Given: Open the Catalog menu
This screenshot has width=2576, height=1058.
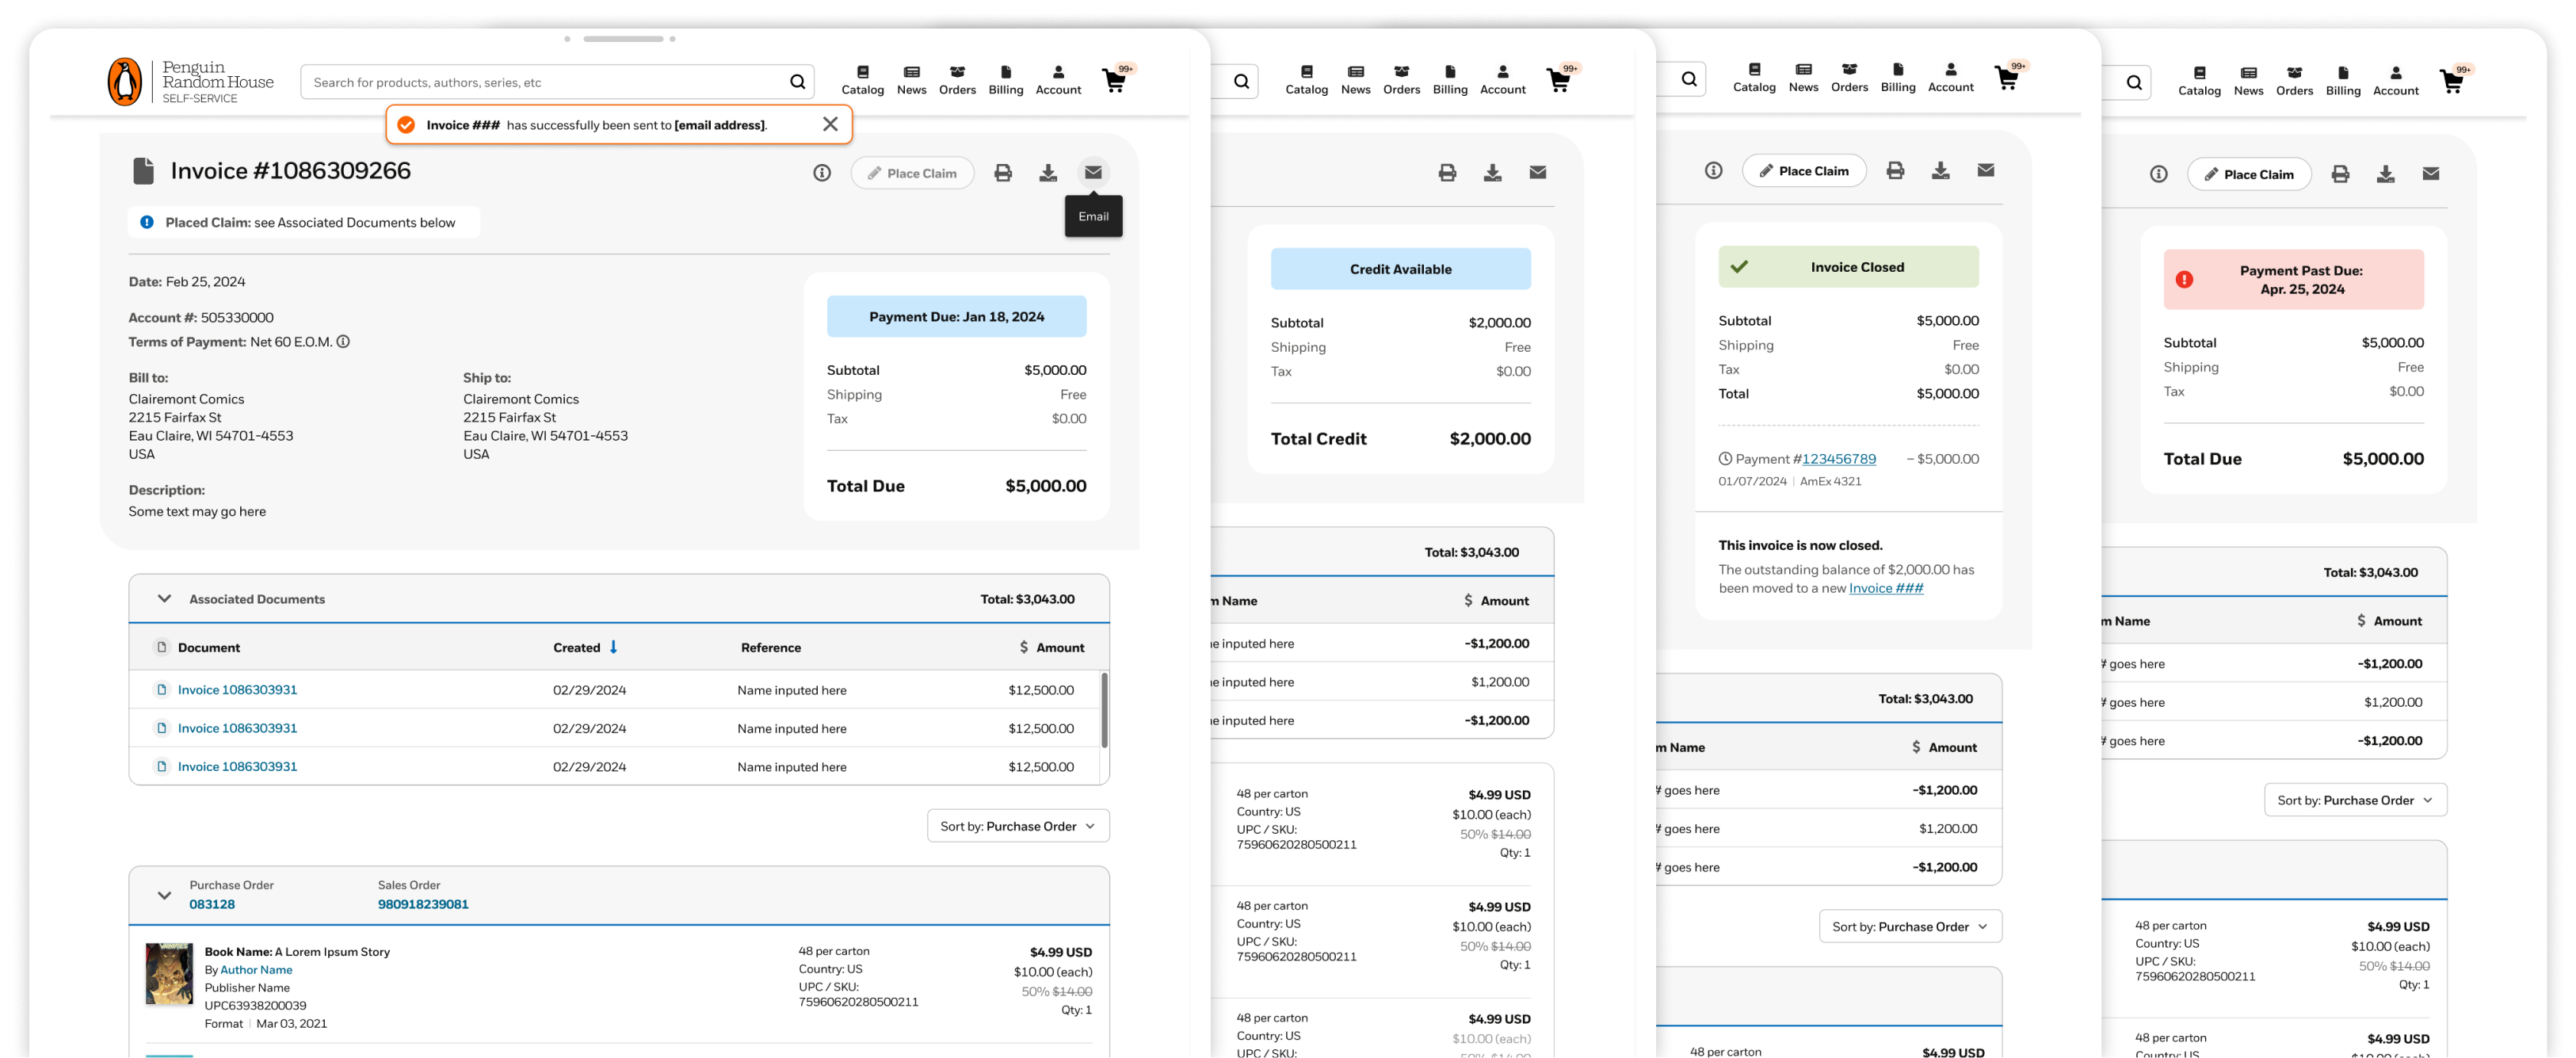Looking at the screenshot, I should [x=862, y=80].
